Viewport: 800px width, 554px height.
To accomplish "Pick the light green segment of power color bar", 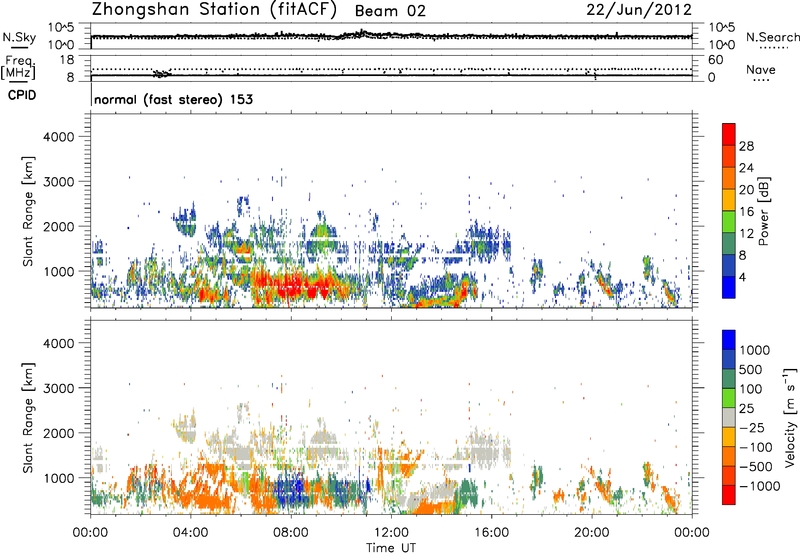I will point(729,222).
